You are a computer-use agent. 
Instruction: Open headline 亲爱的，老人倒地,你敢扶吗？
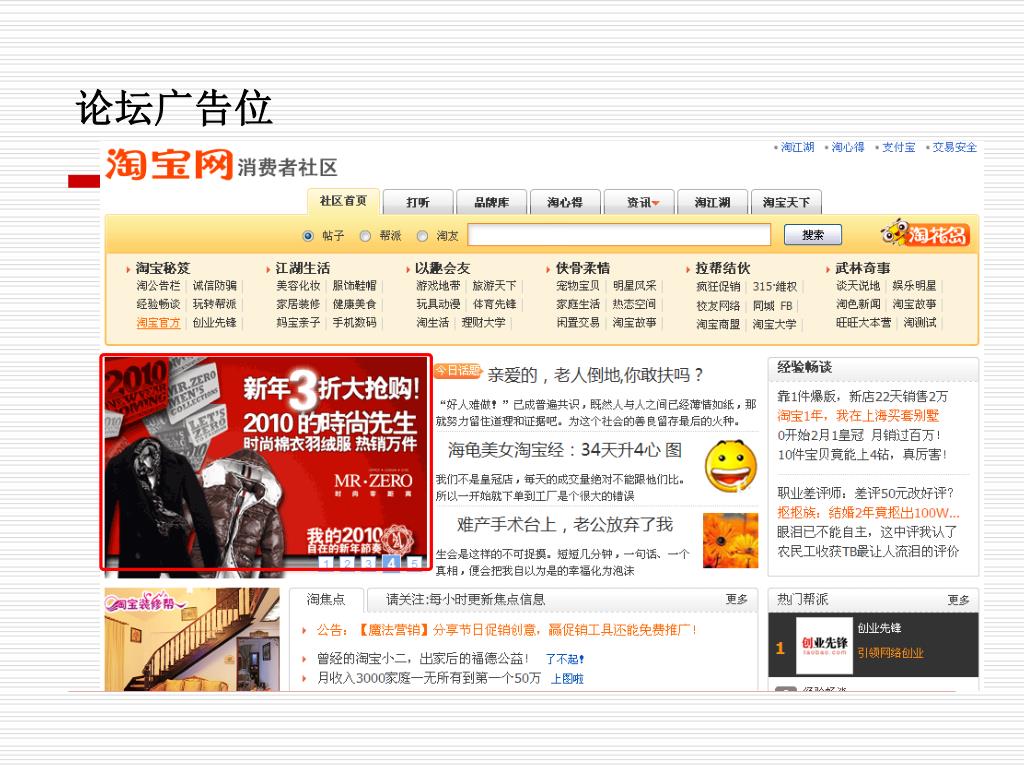pos(596,375)
